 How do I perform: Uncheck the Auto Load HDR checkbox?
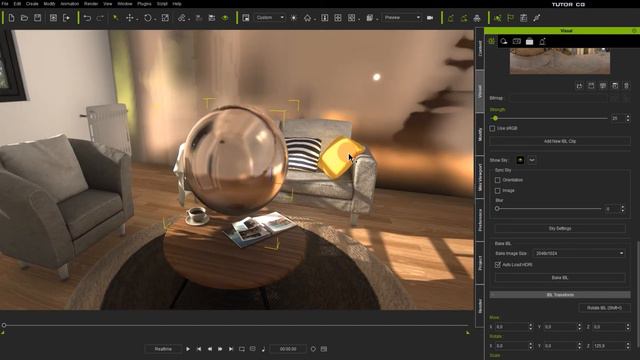click(x=498, y=265)
